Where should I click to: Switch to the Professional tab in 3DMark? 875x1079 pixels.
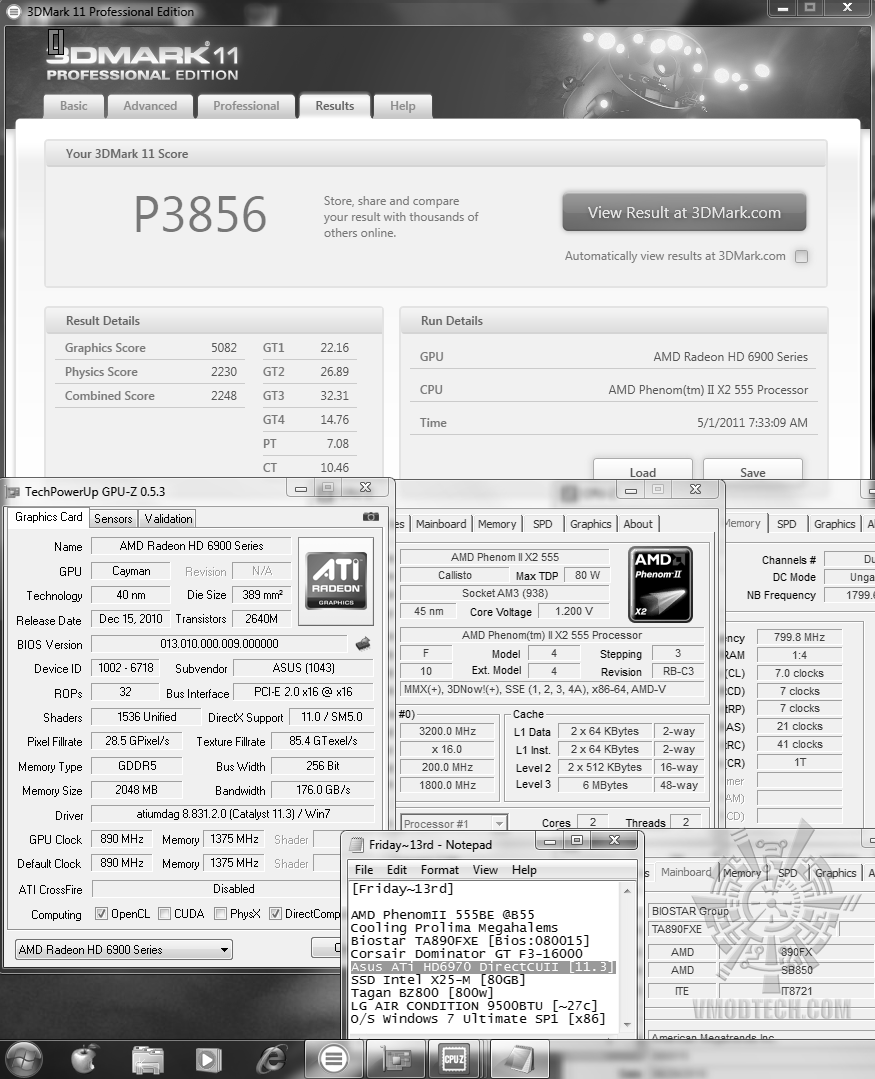pos(246,106)
